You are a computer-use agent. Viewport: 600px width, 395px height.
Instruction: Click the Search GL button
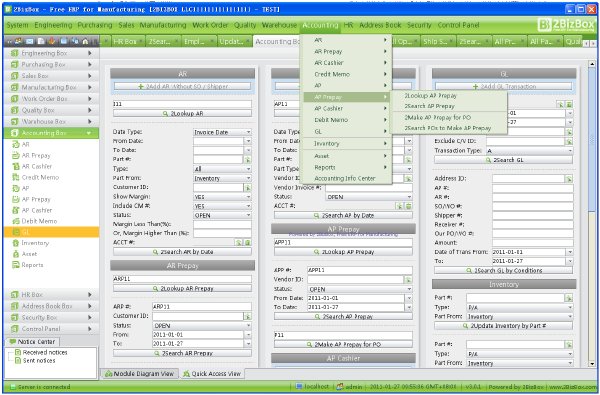click(x=504, y=160)
